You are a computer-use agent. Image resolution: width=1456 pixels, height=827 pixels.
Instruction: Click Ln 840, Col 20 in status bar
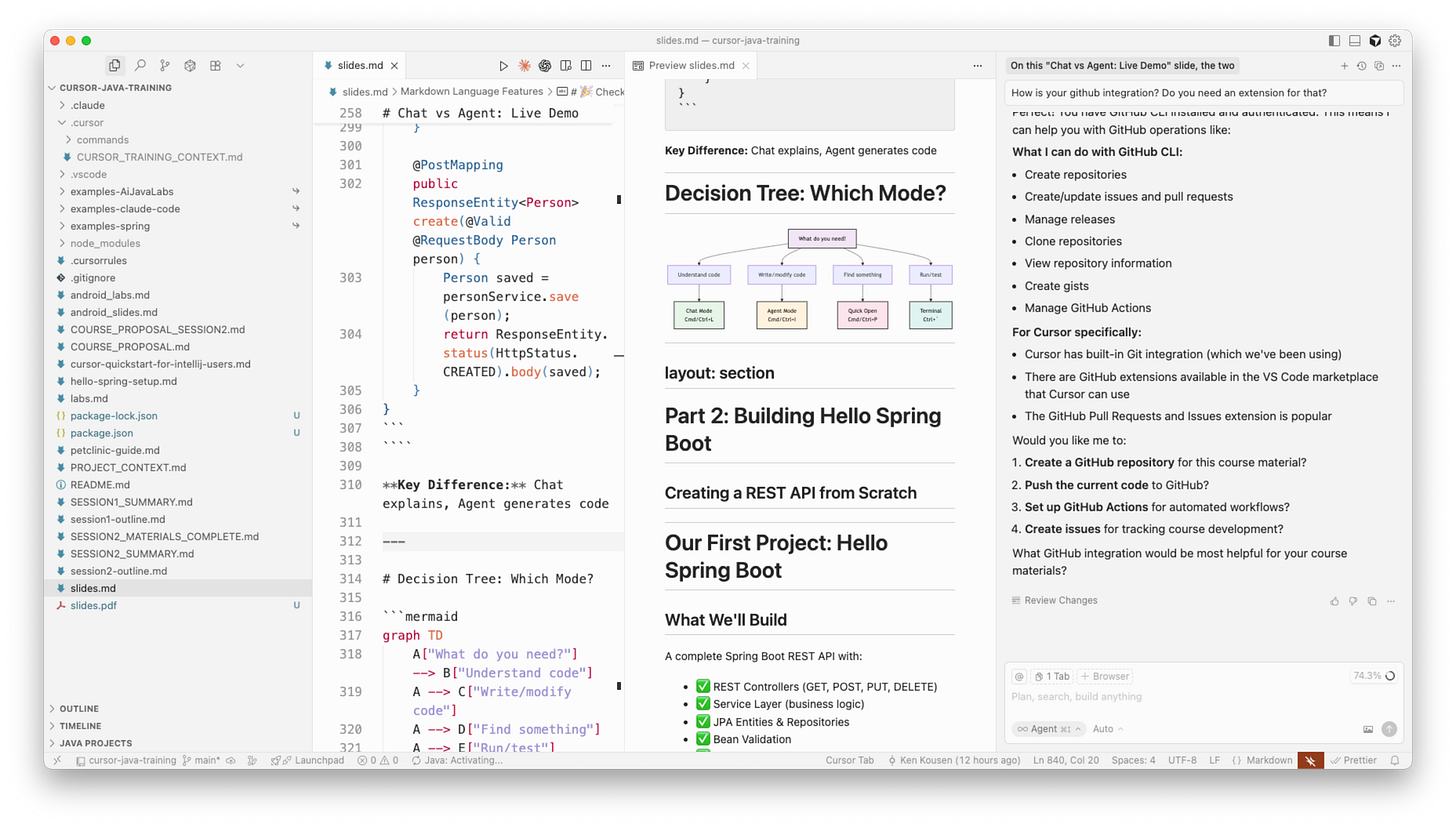(1066, 760)
